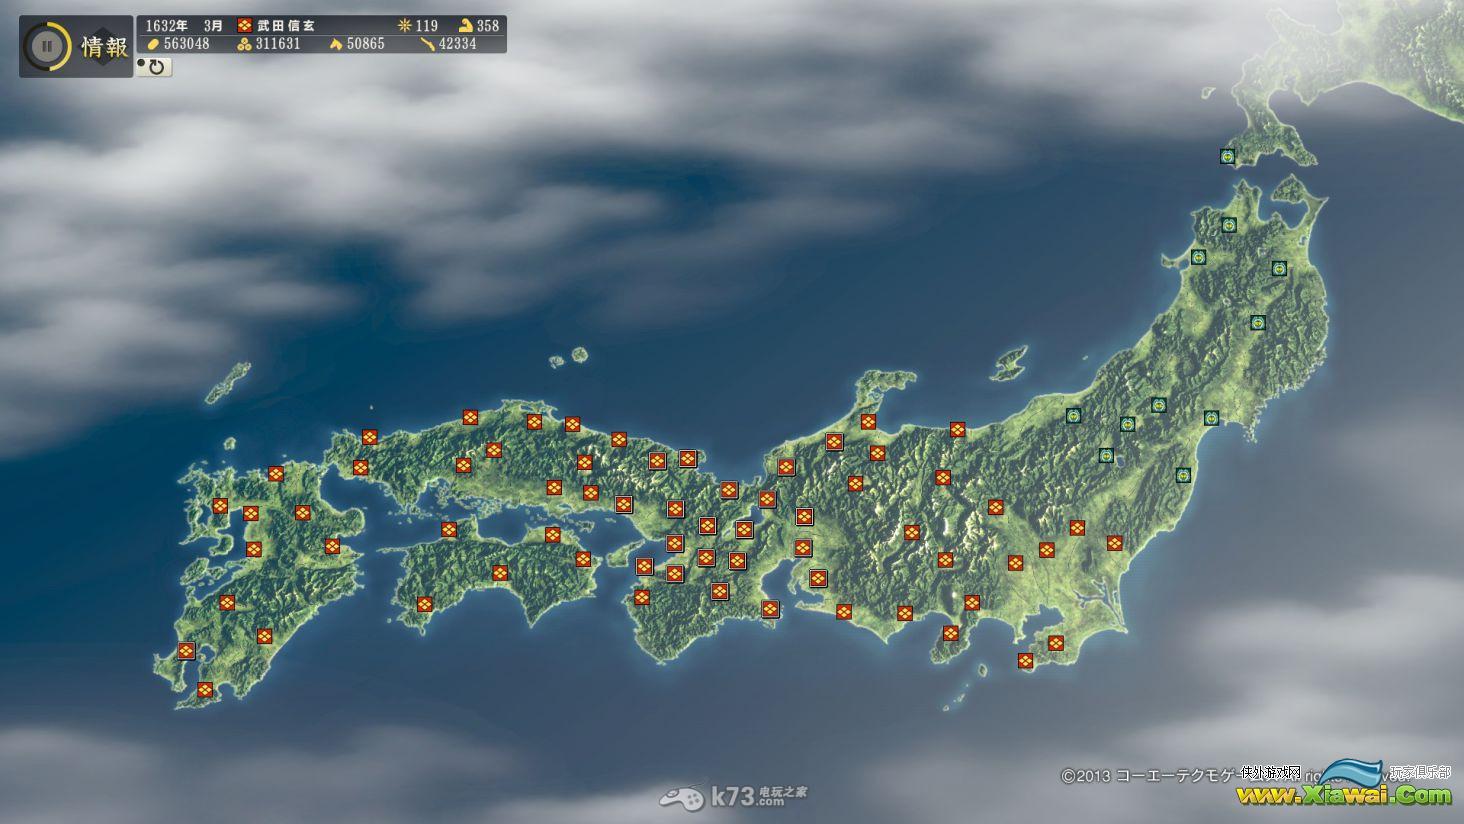Pause the game with the round pause button
The width and height of the screenshot is (1464, 824).
(x=46, y=46)
